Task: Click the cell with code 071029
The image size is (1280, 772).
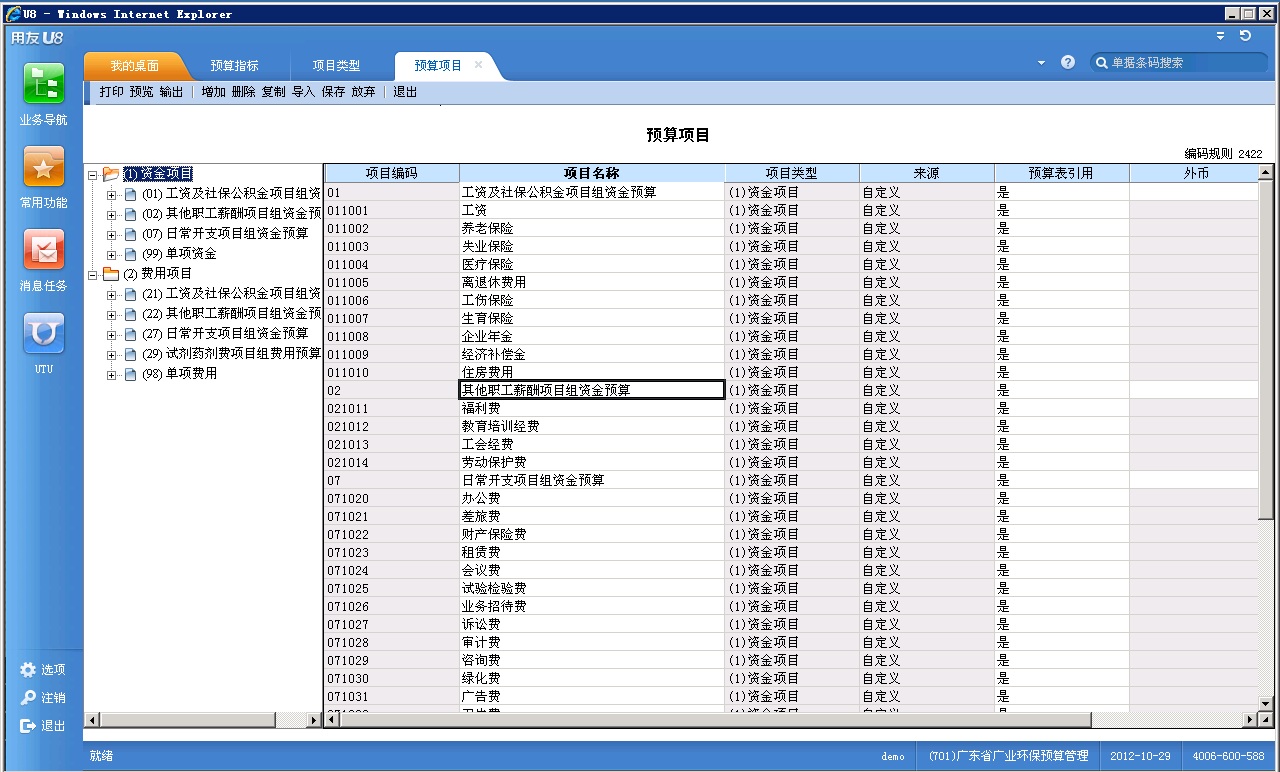Action: 392,660
